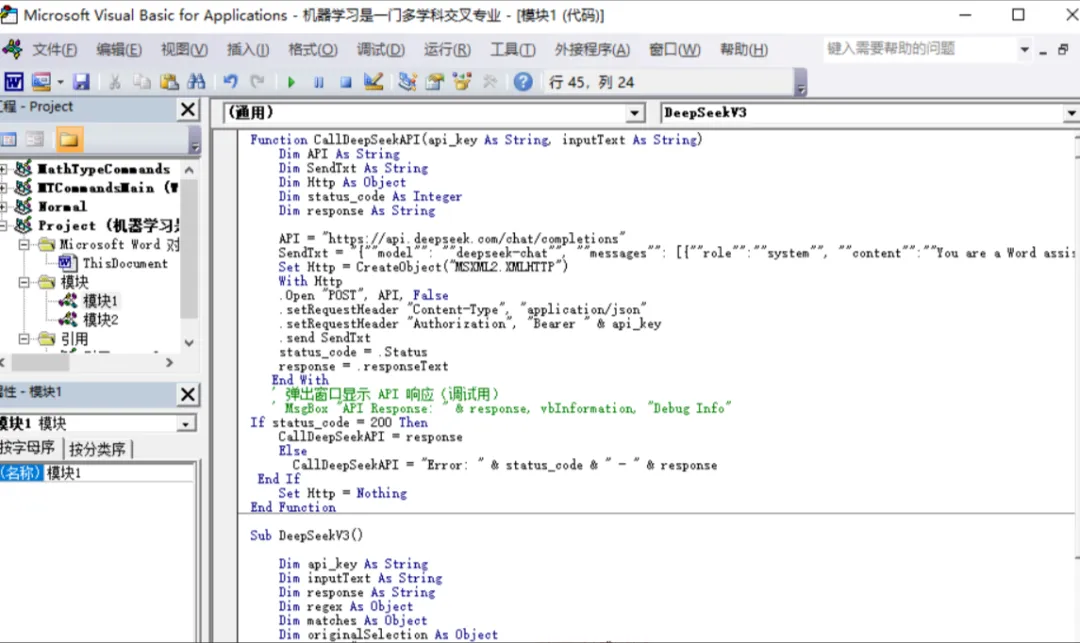Click View Object icon in Project panel
The width and height of the screenshot is (1080, 643).
click(x=34, y=140)
